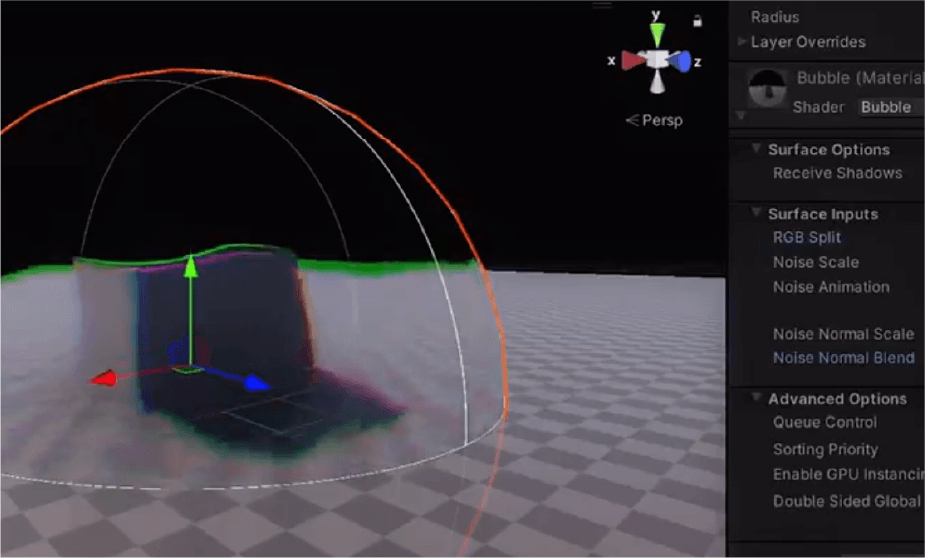This screenshot has width=925, height=558.
Task: Click the gray bottom cone on scene gizmo
Action: (657, 84)
